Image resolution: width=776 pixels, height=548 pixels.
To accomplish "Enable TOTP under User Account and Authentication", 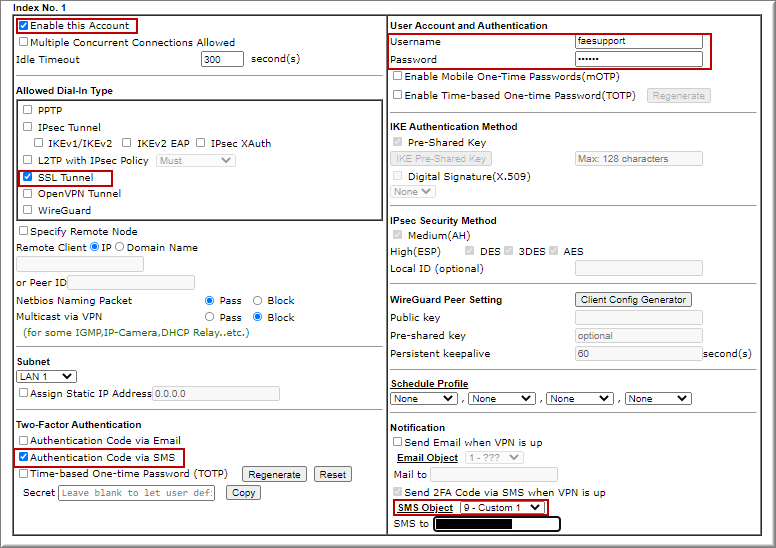I will click(397, 94).
